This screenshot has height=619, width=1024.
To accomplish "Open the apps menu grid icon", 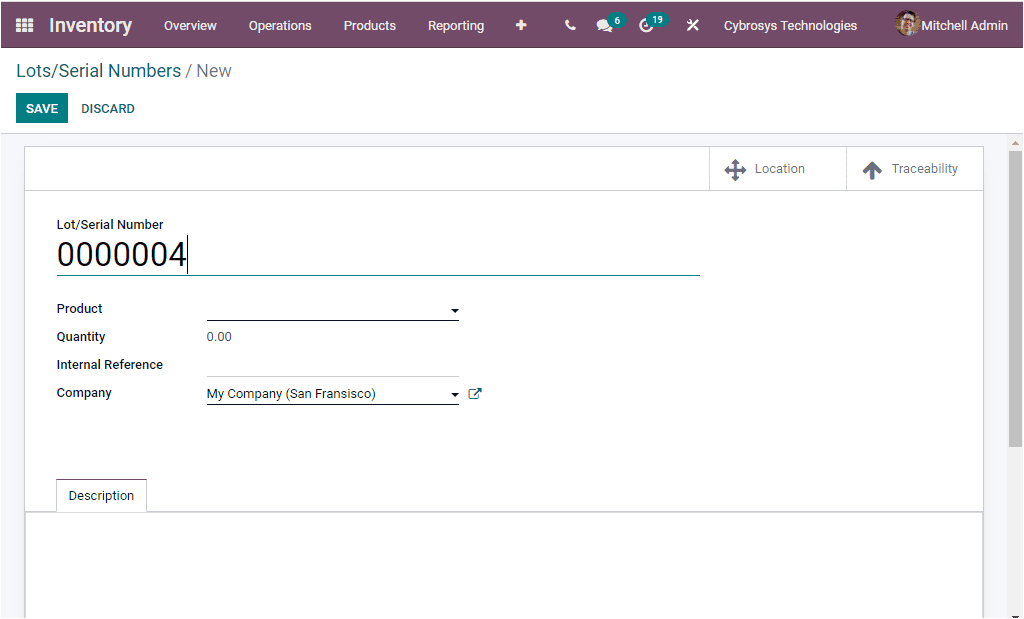I will pos(22,25).
